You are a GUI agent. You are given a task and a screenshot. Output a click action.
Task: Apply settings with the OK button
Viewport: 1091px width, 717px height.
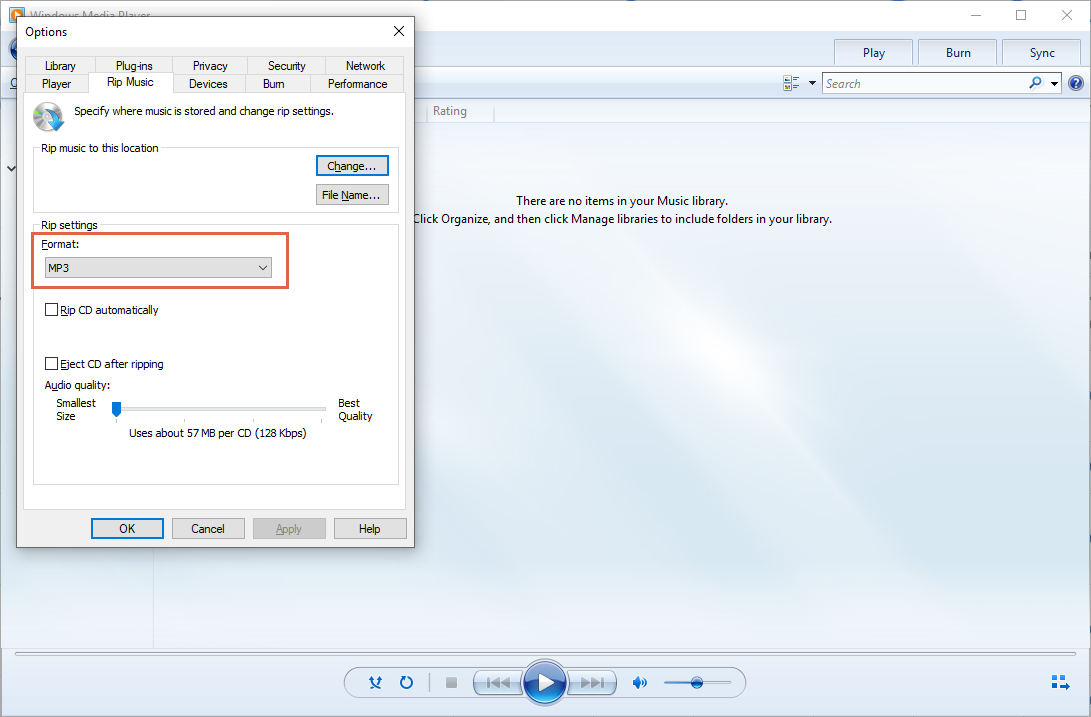tap(127, 528)
